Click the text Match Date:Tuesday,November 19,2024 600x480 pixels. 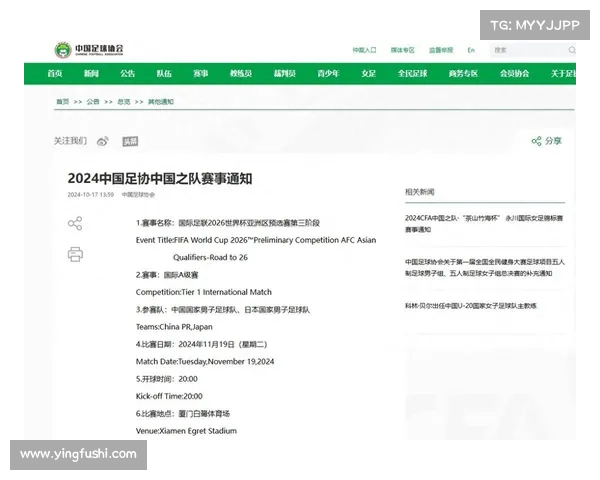[x=205, y=361]
